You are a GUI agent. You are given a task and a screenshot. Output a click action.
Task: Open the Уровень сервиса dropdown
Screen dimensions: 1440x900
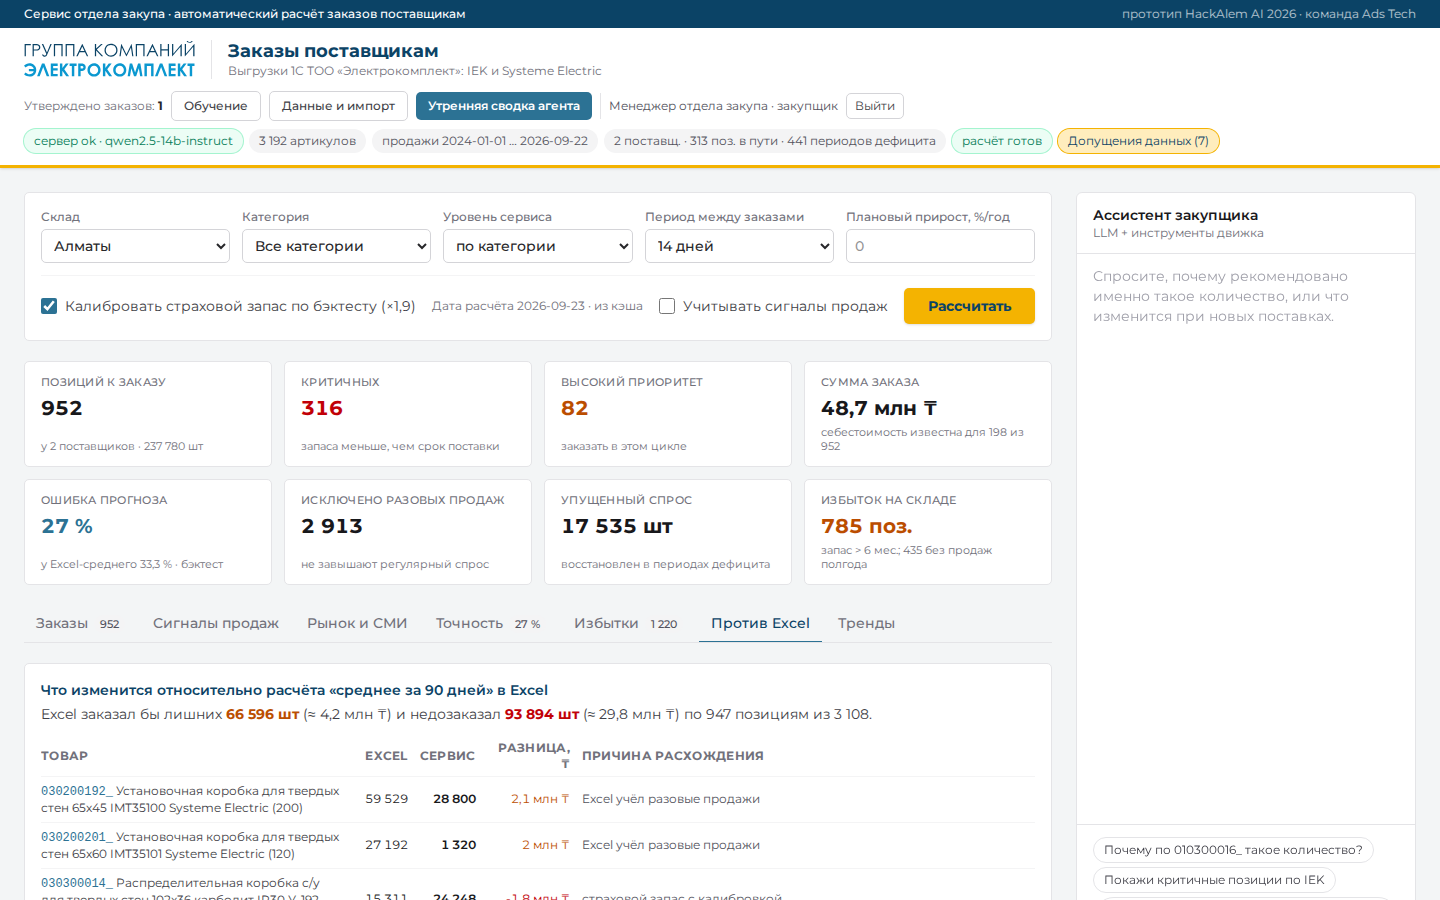coord(538,246)
